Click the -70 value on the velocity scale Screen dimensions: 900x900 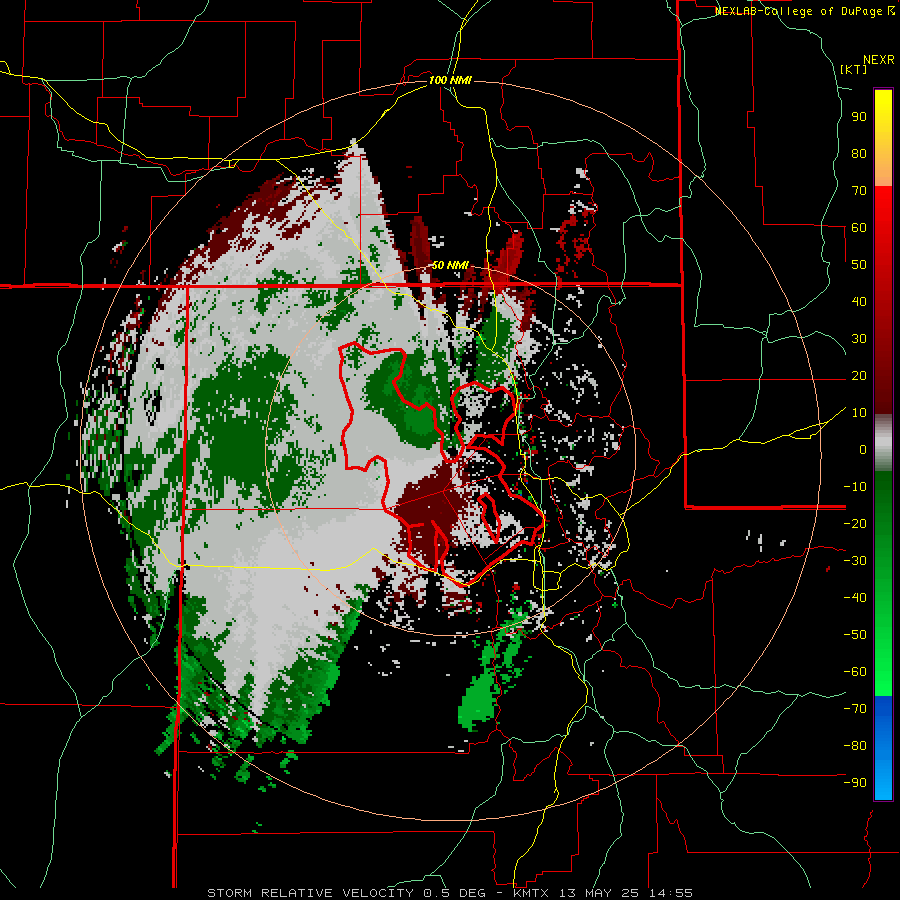point(855,709)
